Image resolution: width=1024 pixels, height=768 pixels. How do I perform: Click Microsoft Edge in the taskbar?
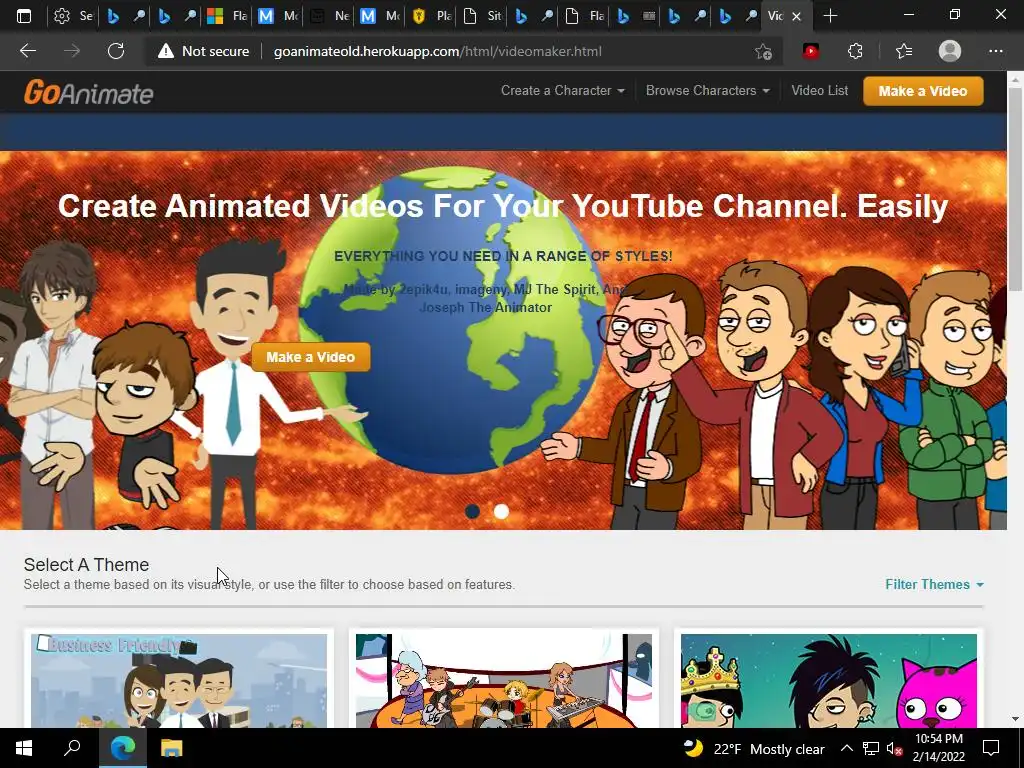tap(123, 748)
